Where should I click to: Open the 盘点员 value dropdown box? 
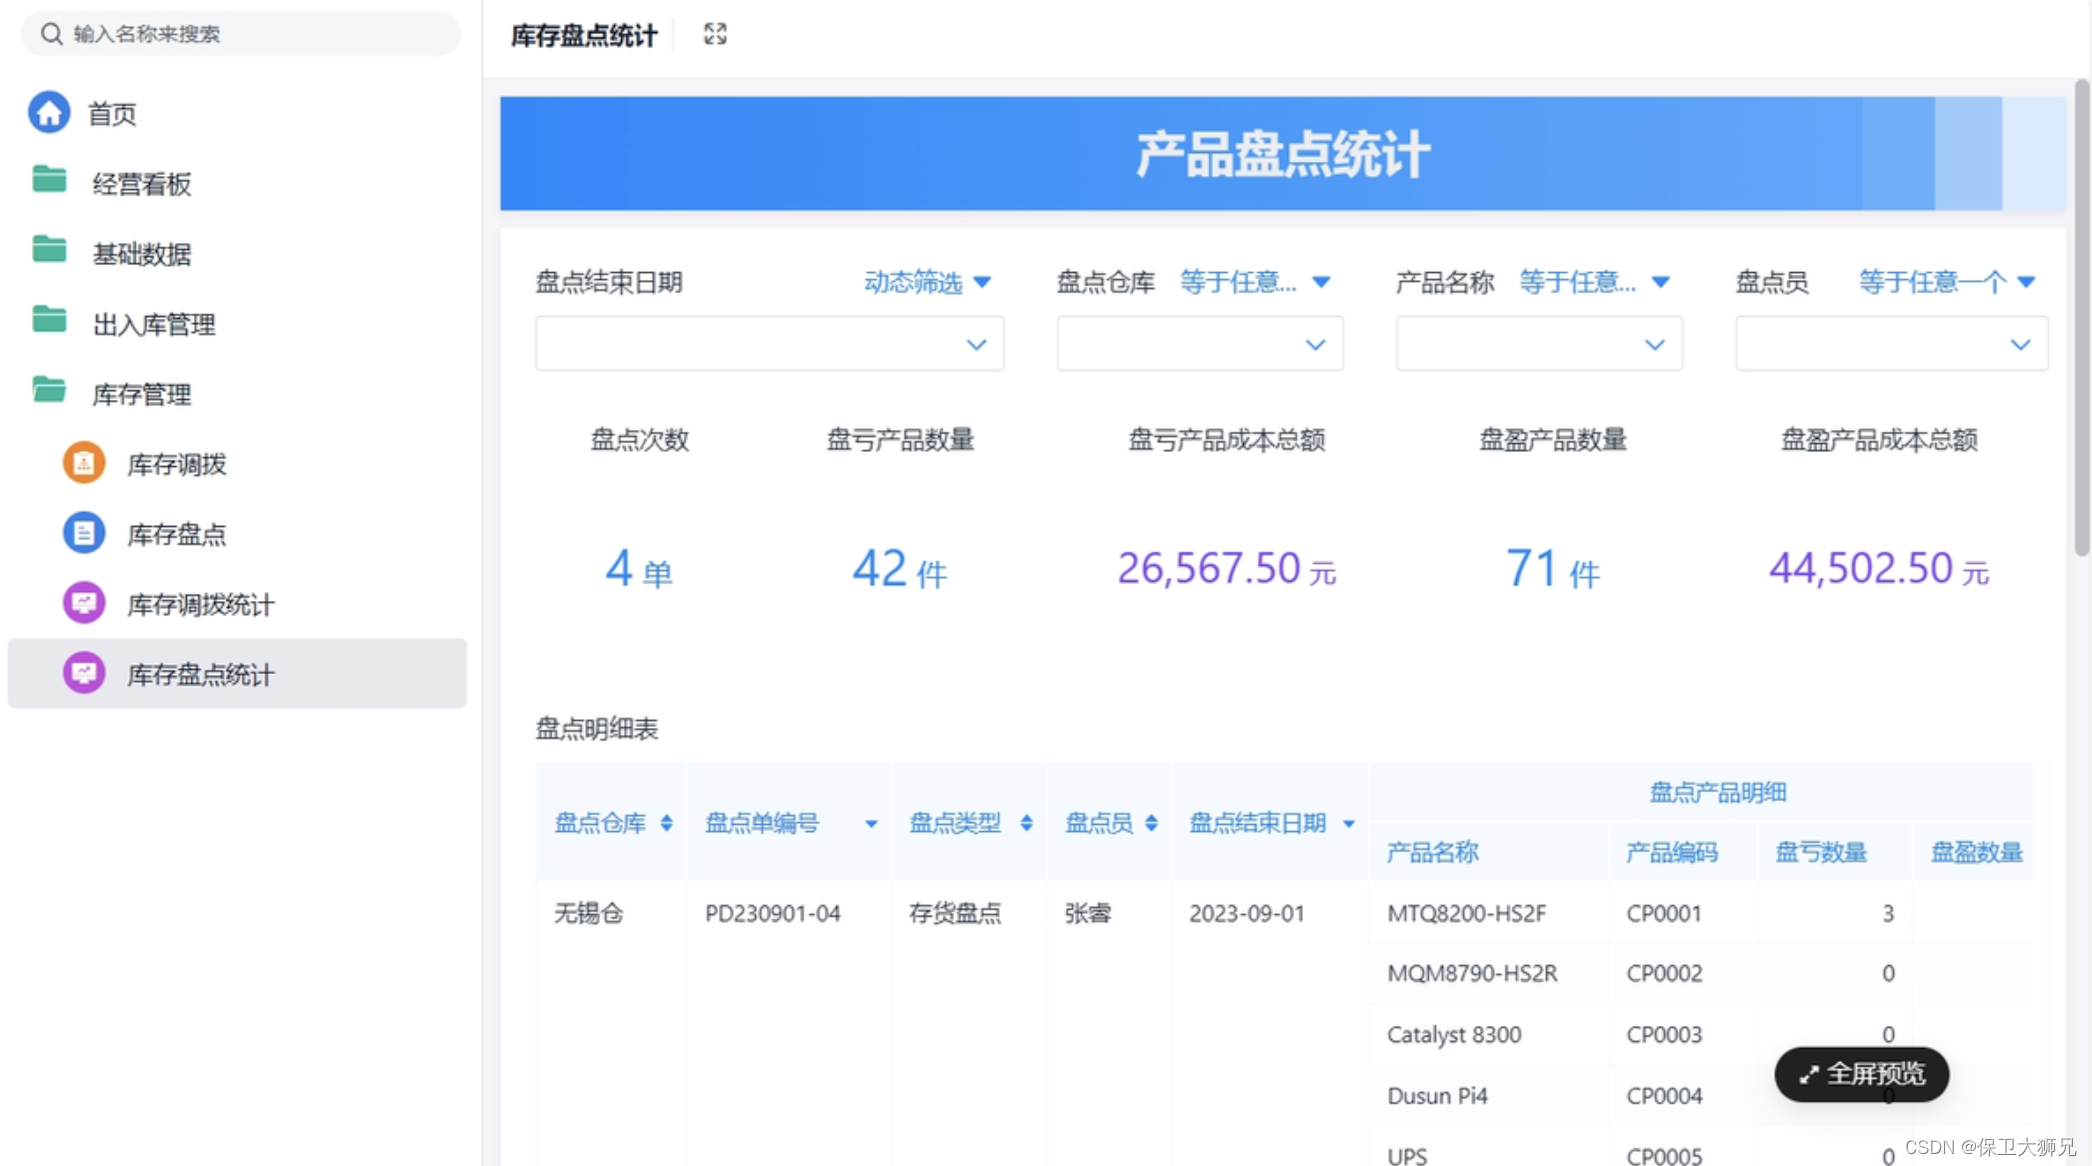tap(1890, 345)
